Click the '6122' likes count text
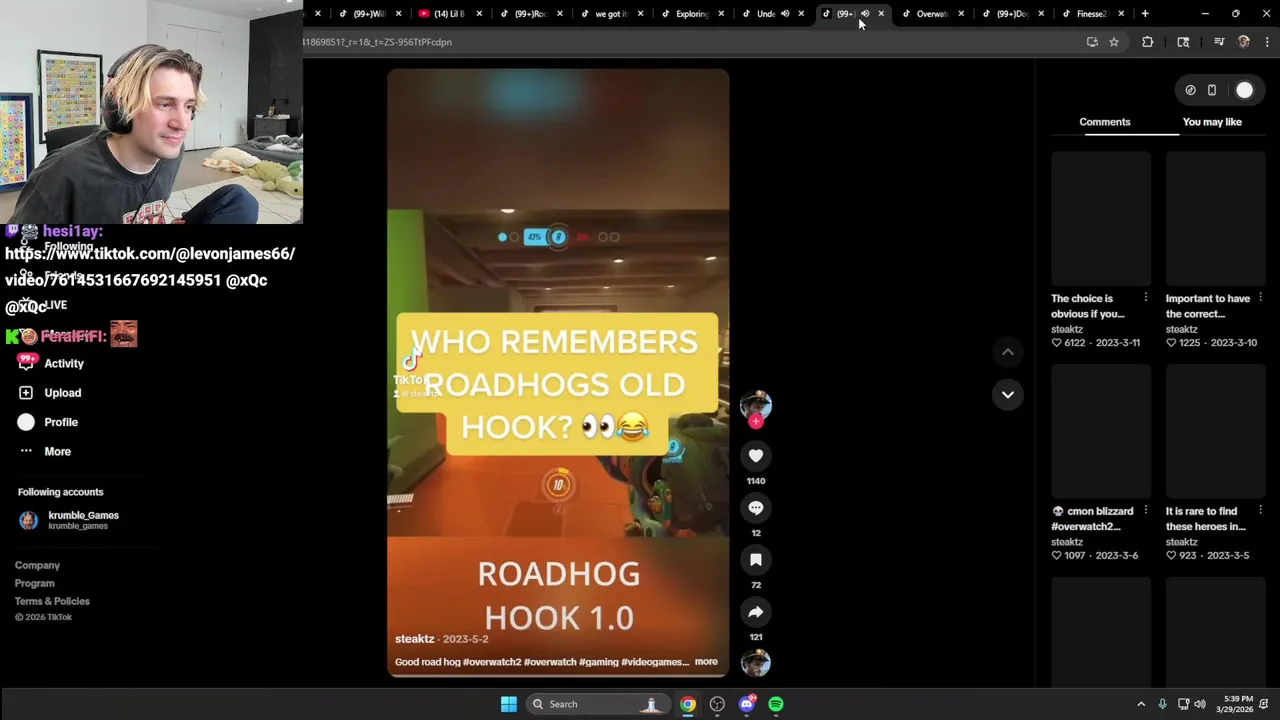Screen dimensions: 1280x720 point(1074,343)
